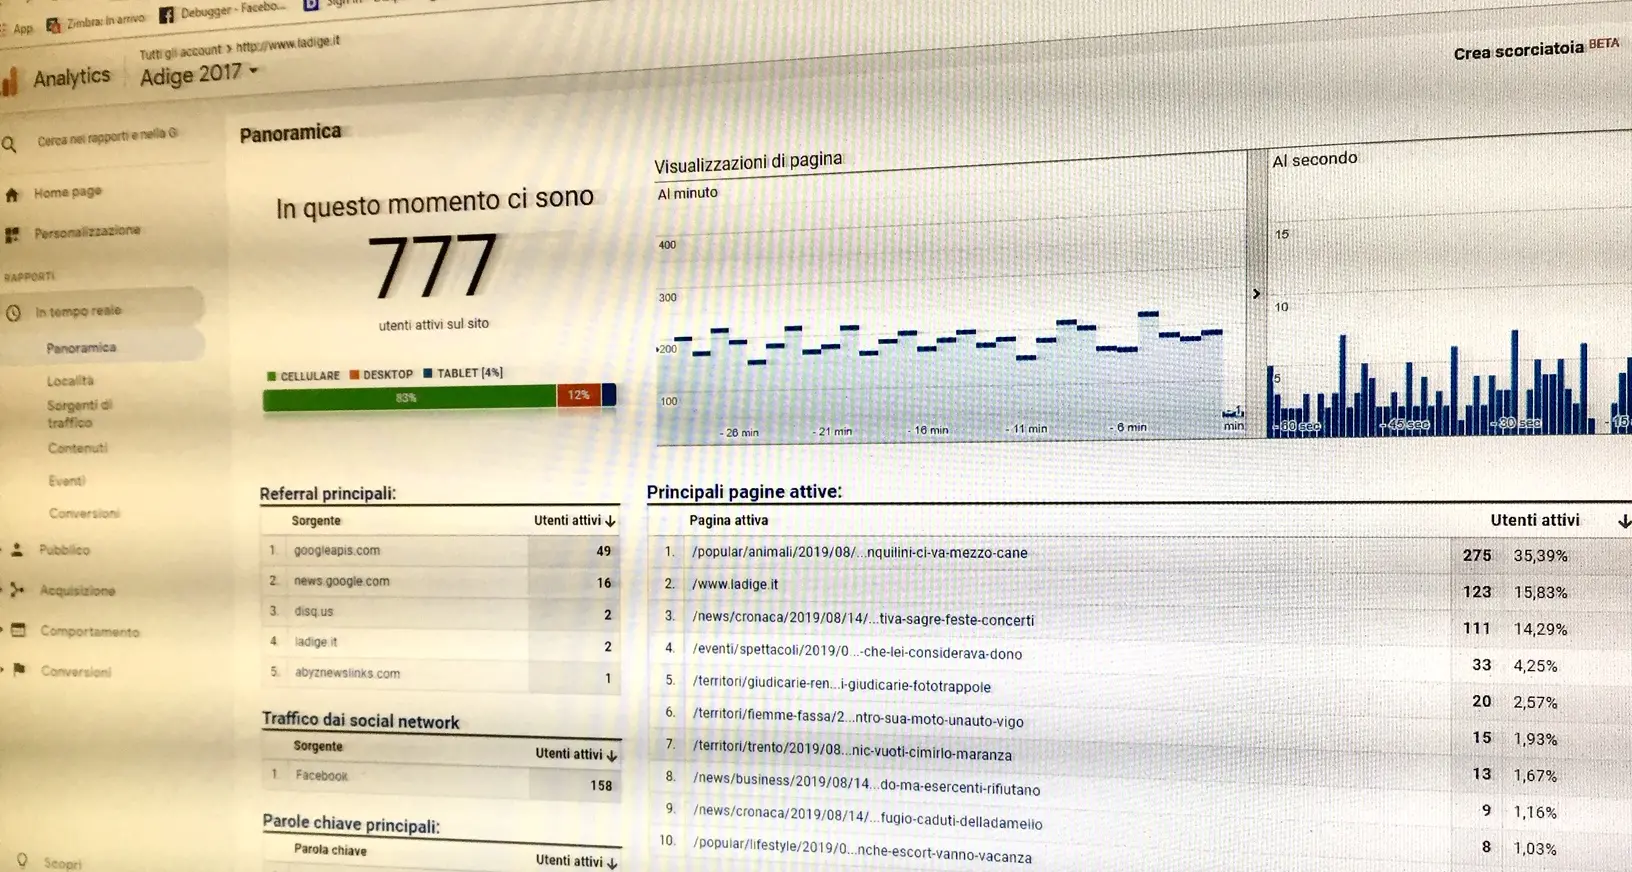Open the nquilini-ci-va-mezzo-cane active page
Screen dimensions: 1632x872
tap(859, 552)
